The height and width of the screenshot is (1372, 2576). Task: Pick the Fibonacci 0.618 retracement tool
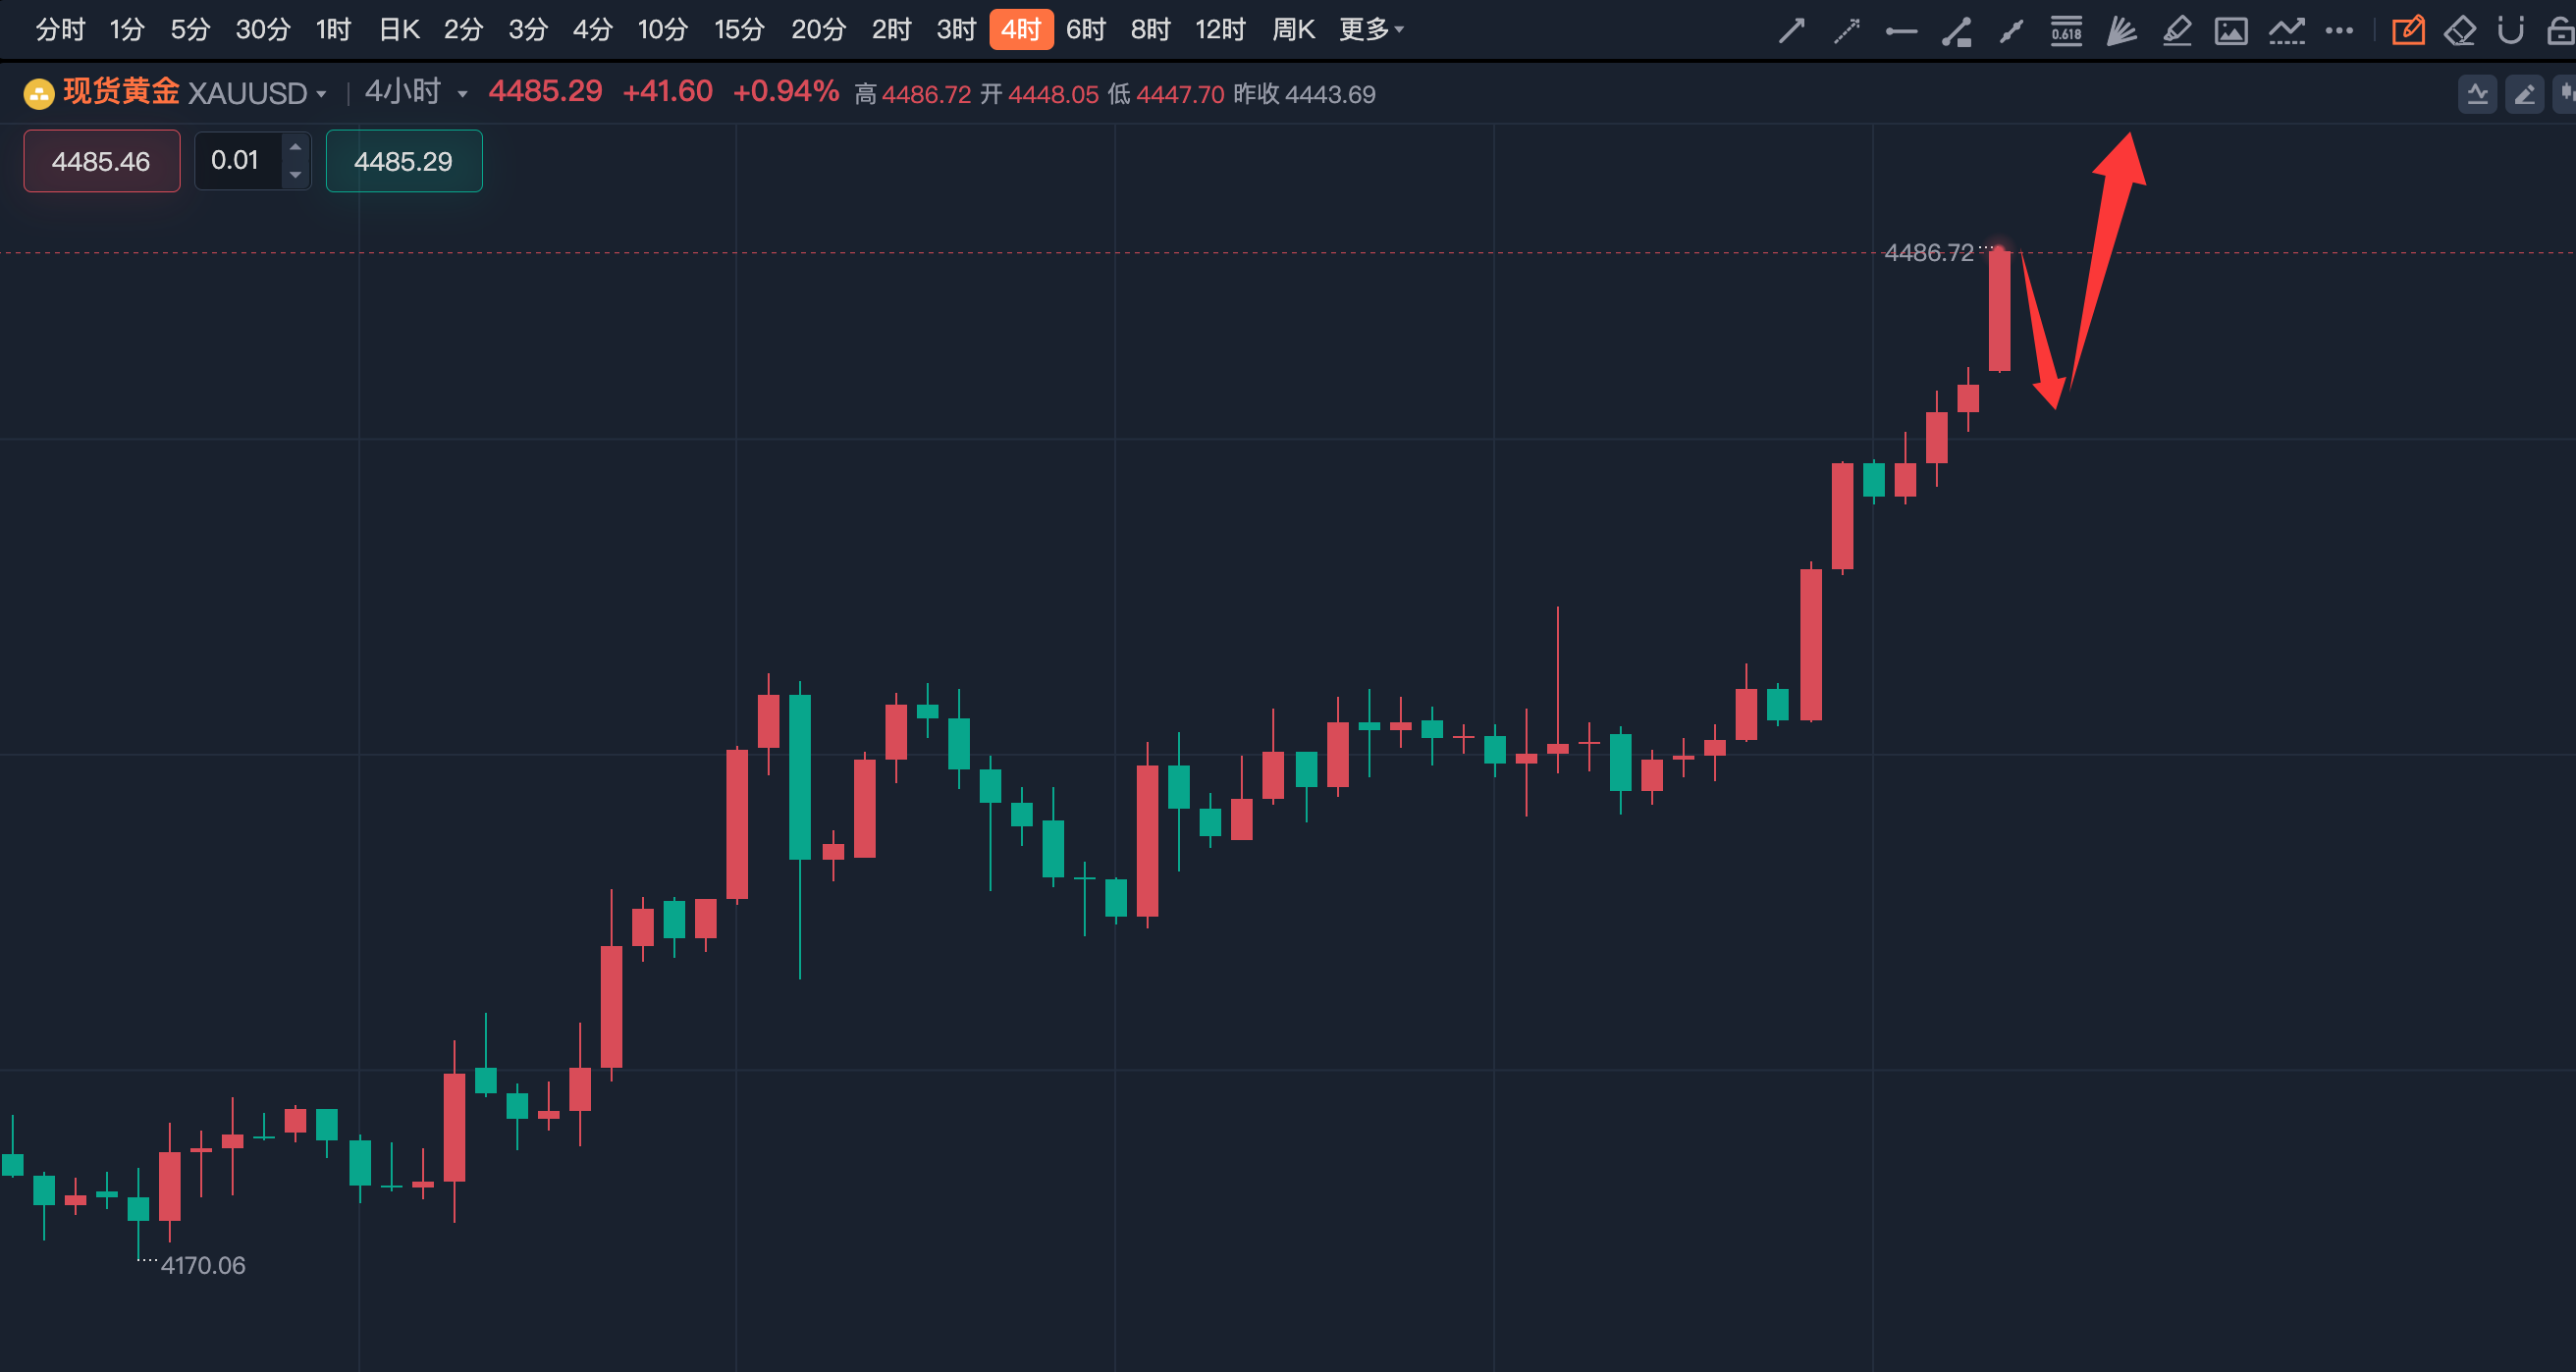click(2066, 31)
